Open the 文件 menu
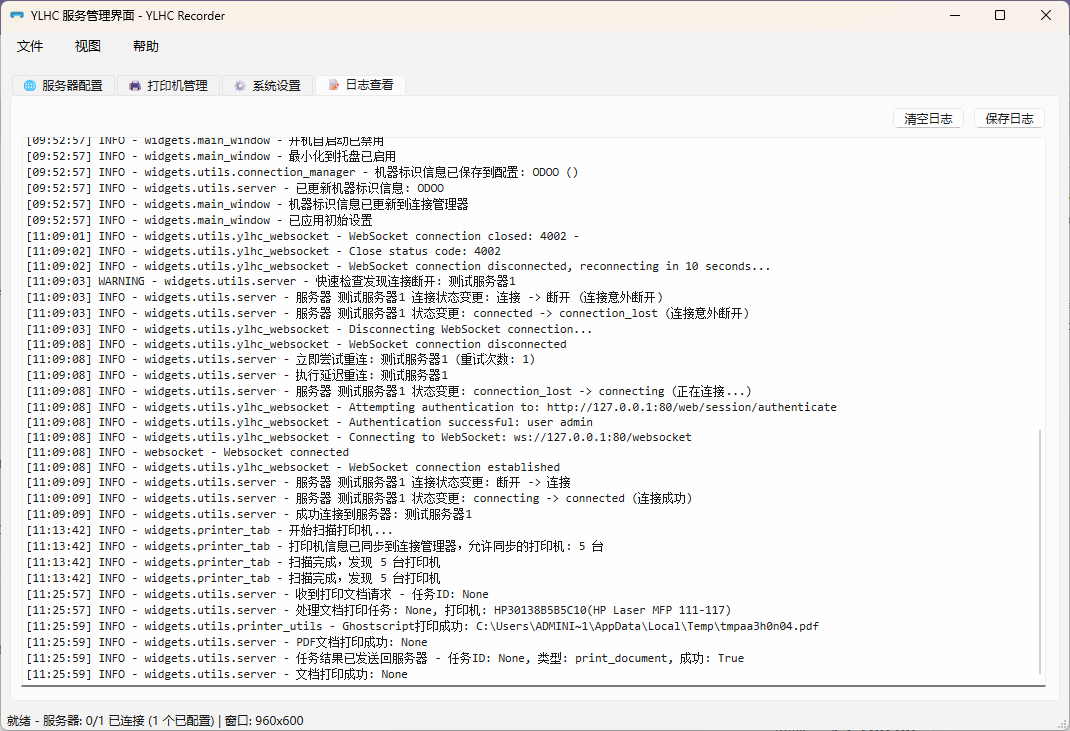This screenshot has height=731, width=1070. (30, 46)
